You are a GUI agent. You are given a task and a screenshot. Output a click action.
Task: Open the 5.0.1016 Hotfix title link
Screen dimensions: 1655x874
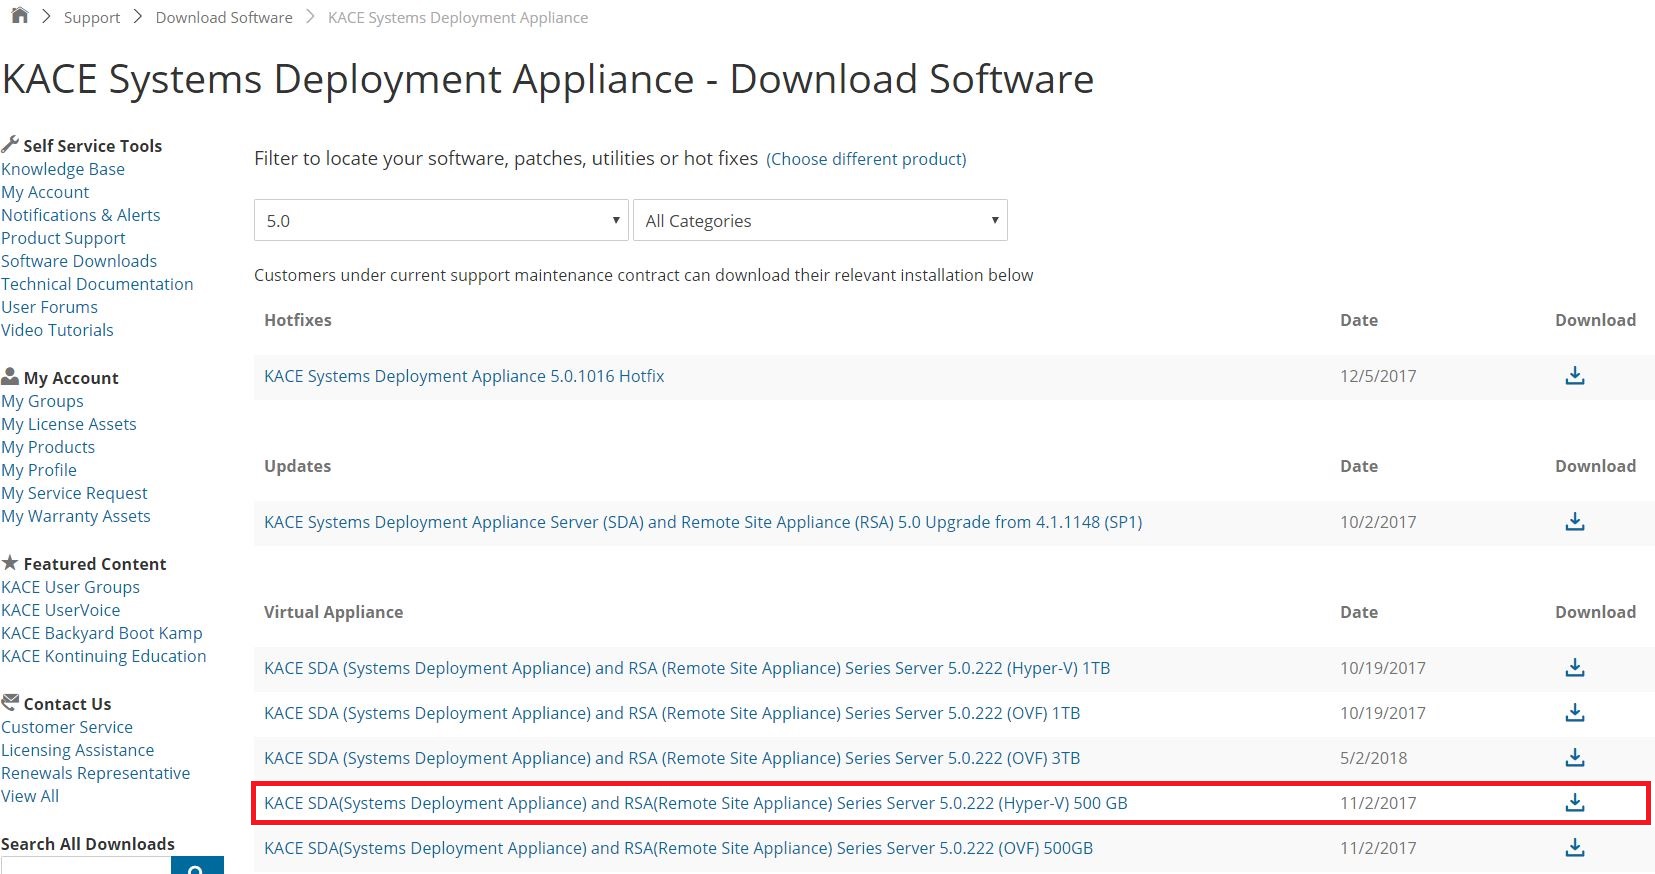[x=464, y=376]
